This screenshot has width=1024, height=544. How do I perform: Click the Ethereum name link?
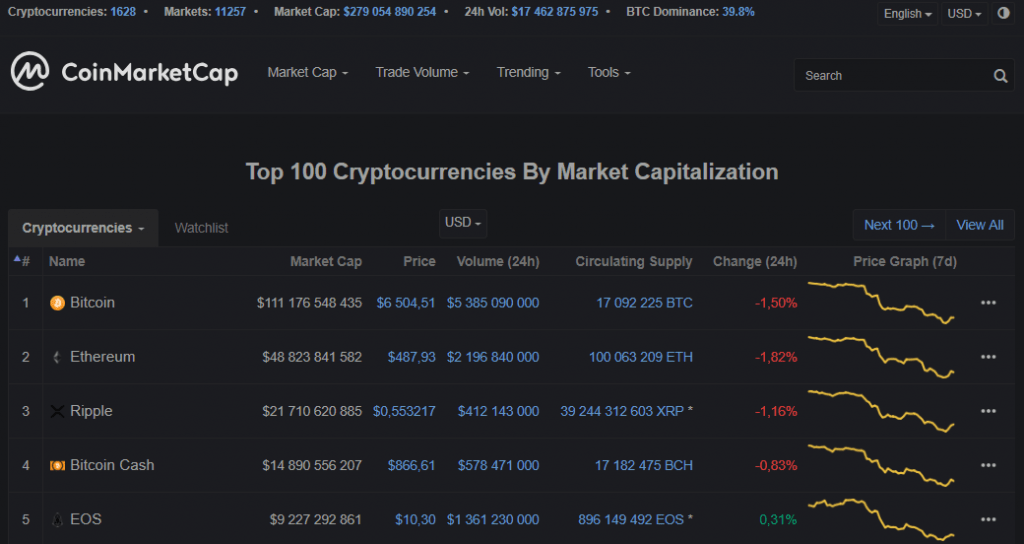(x=102, y=357)
